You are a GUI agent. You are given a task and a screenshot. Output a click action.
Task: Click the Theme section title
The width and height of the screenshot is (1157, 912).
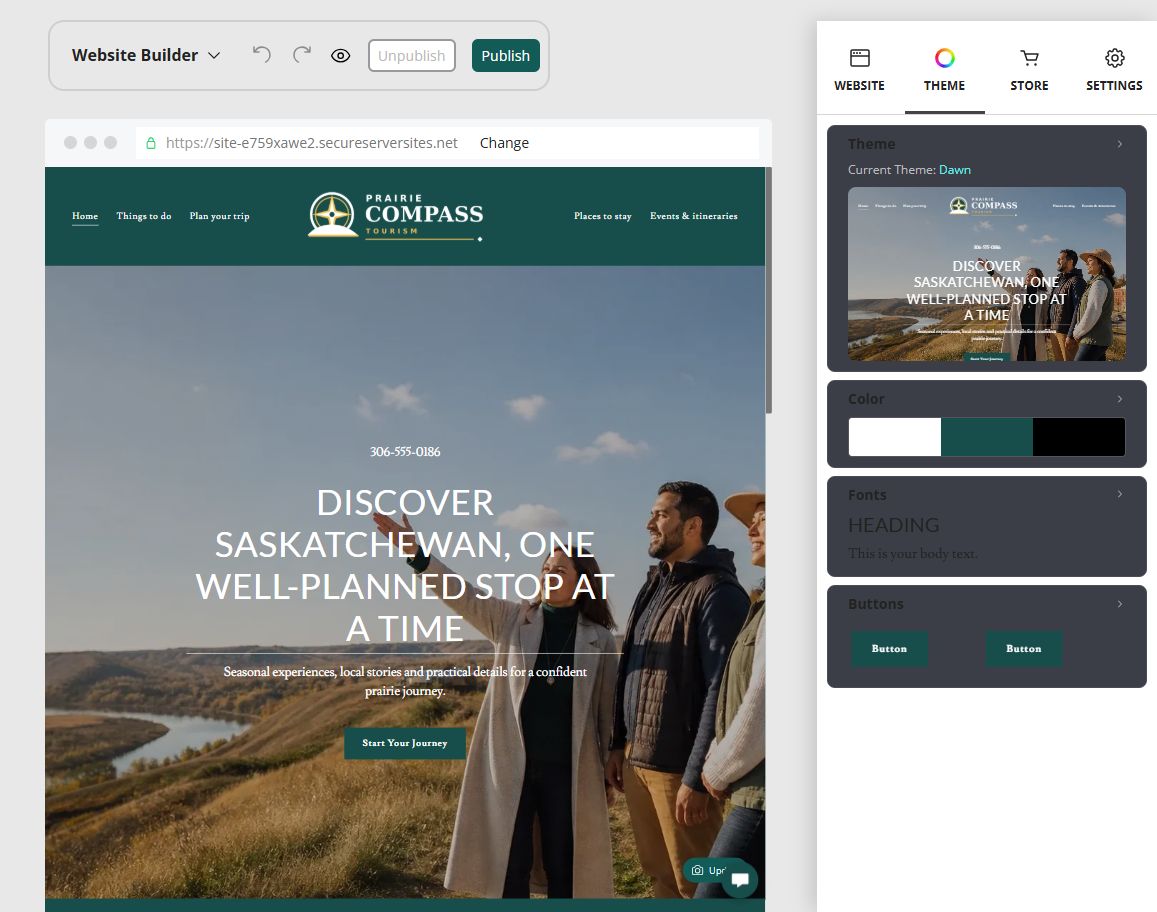click(871, 144)
